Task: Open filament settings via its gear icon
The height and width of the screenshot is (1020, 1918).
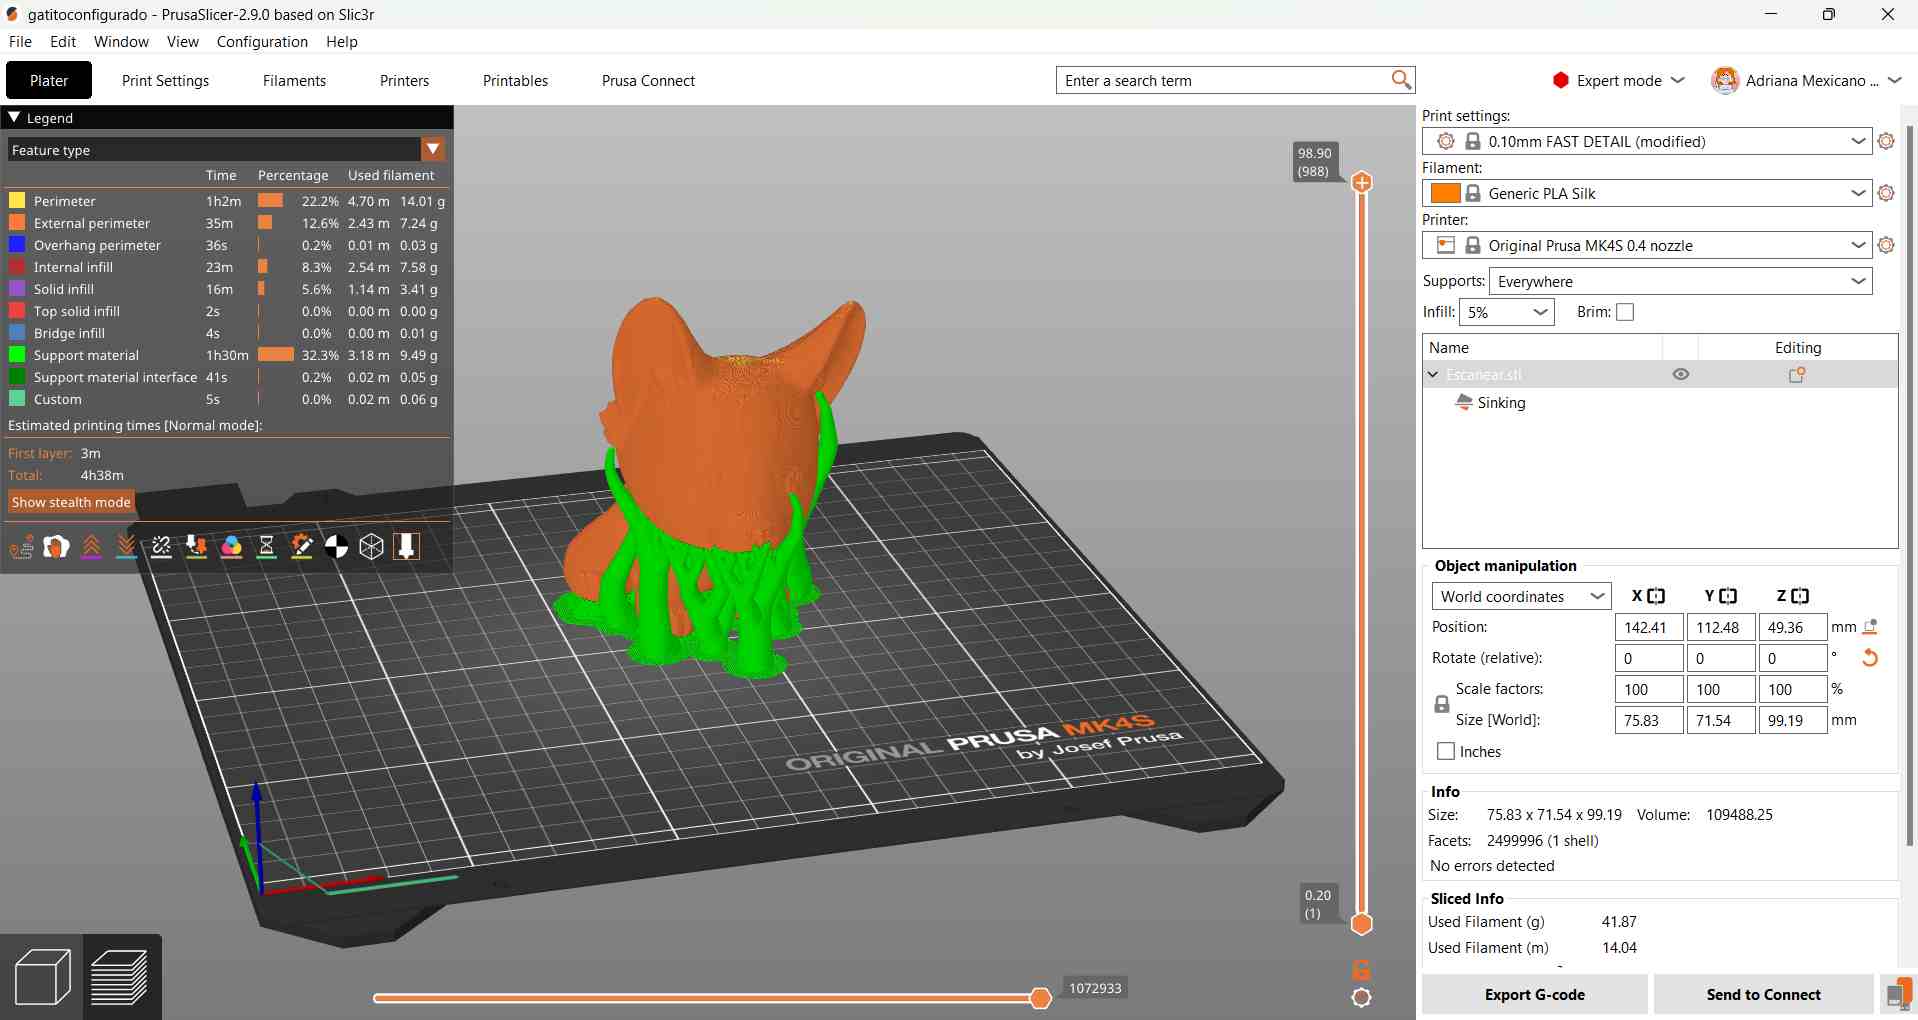Action: point(1886,194)
